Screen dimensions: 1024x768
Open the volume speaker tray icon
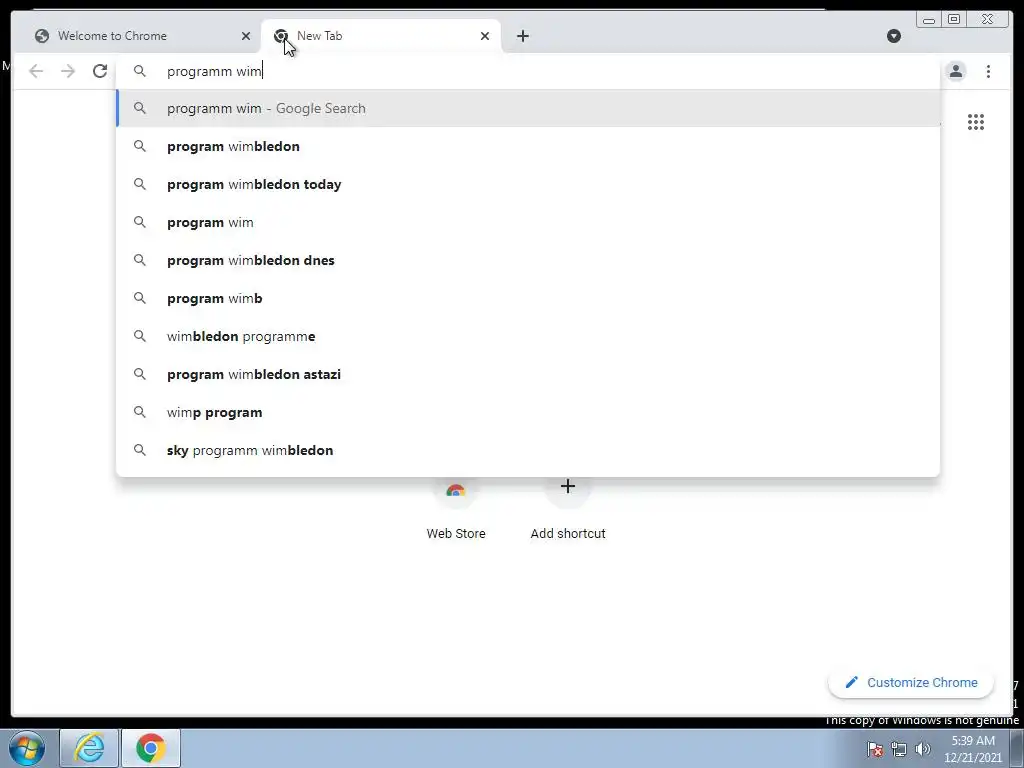point(923,749)
